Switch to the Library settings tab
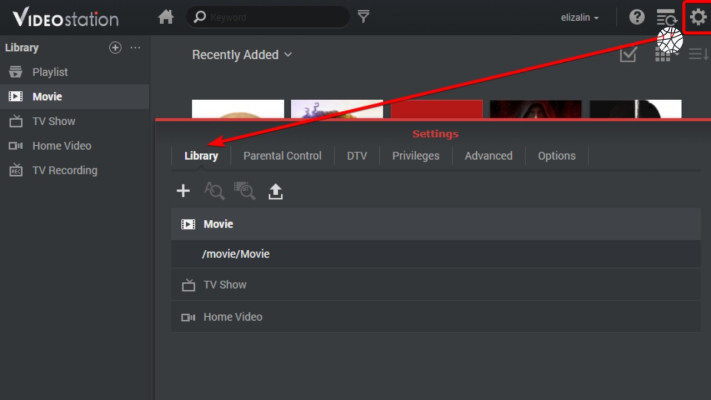711x400 pixels. 201,156
